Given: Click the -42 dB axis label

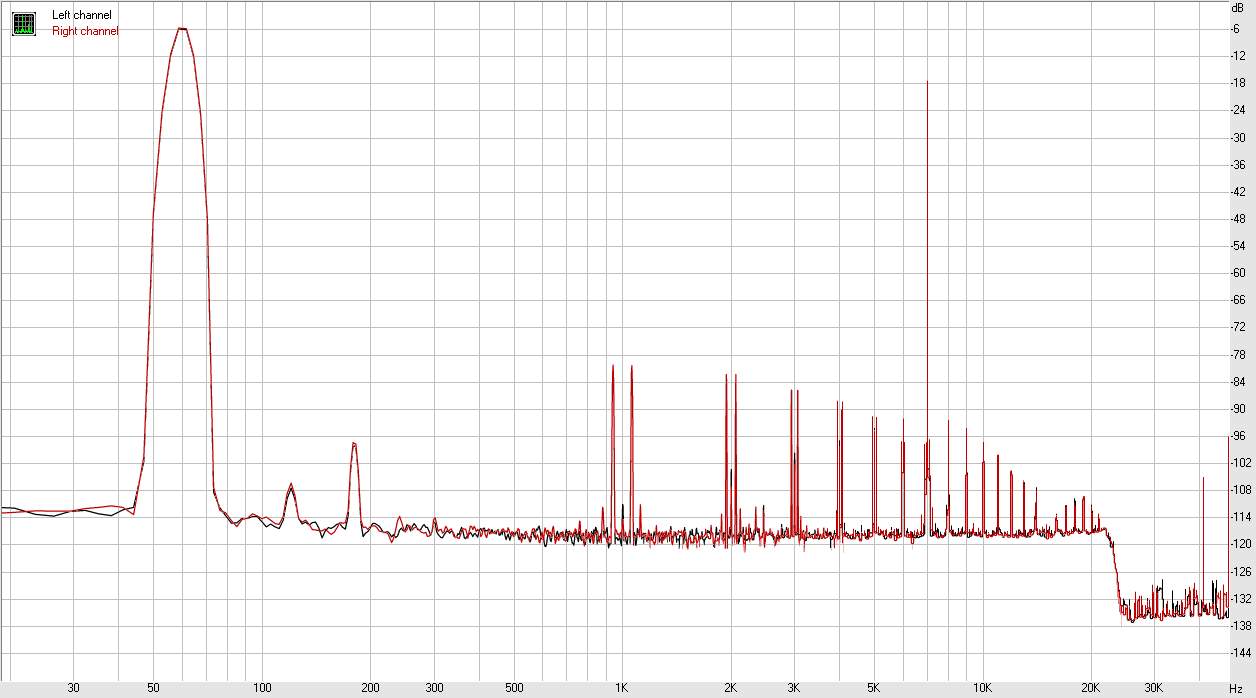Looking at the screenshot, I should pos(1238,192).
